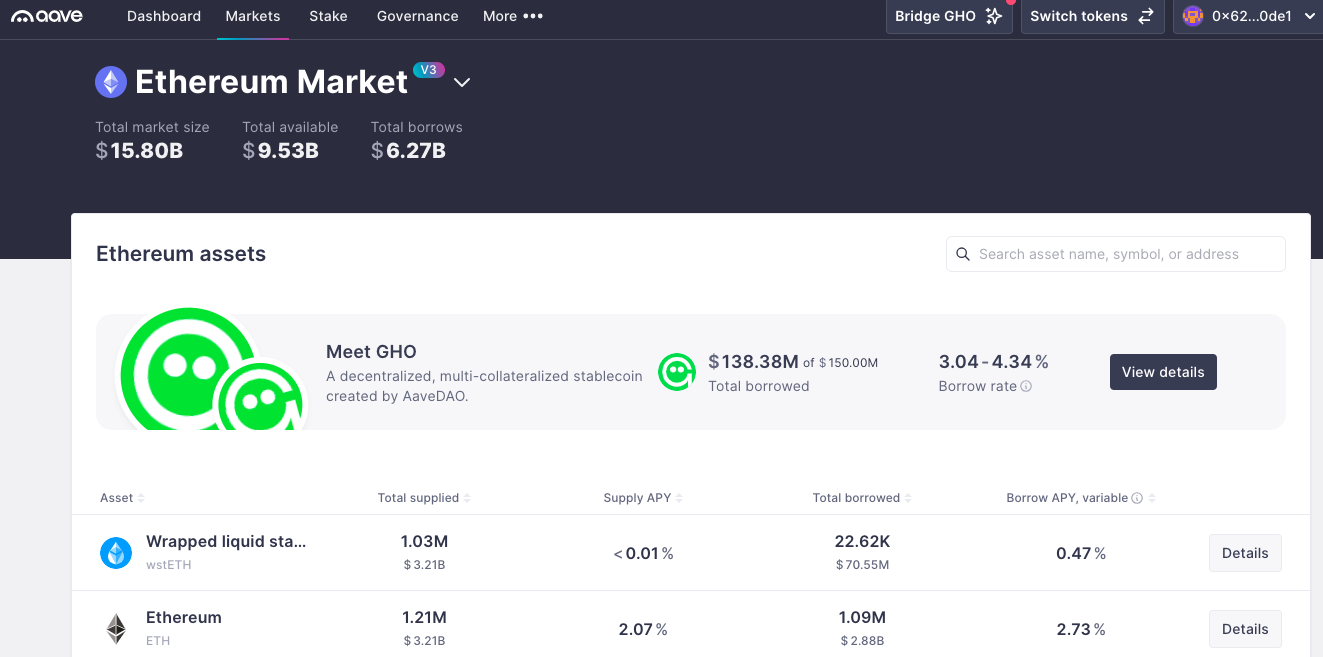The width and height of the screenshot is (1323, 657).
Task: Click the small GHO token icon near Total borrowed
Action: click(677, 372)
